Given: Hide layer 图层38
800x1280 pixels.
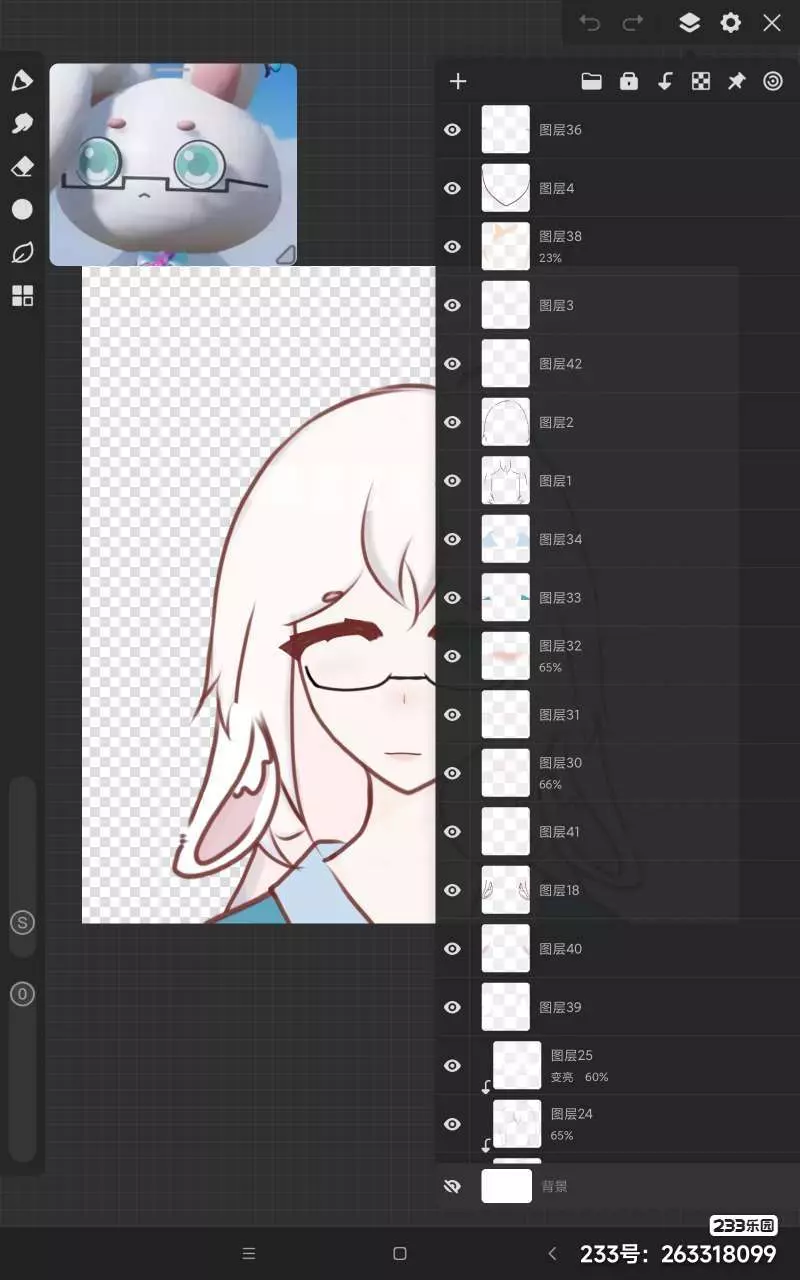Looking at the screenshot, I should pos(453,247).
